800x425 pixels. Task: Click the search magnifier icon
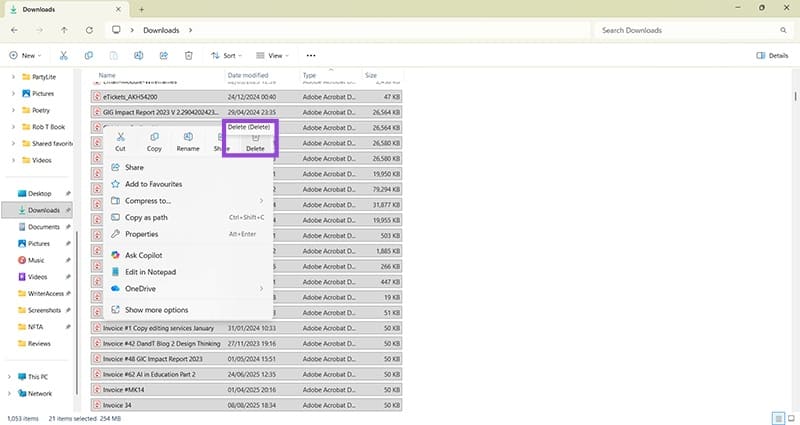(x=783, y=30)
